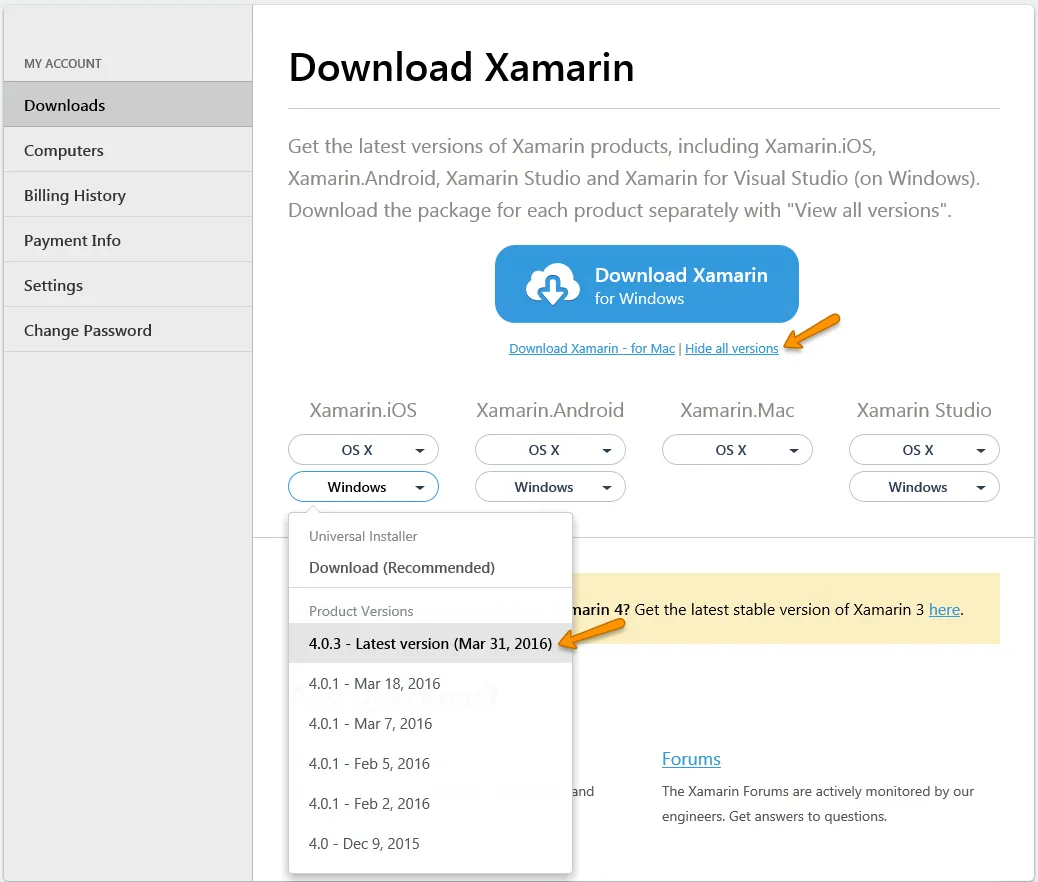Viewport: 1038px width, 882px height.
Task: Select version 4.0.1 - Mar 18, 2016
Action: pos(430,683)
